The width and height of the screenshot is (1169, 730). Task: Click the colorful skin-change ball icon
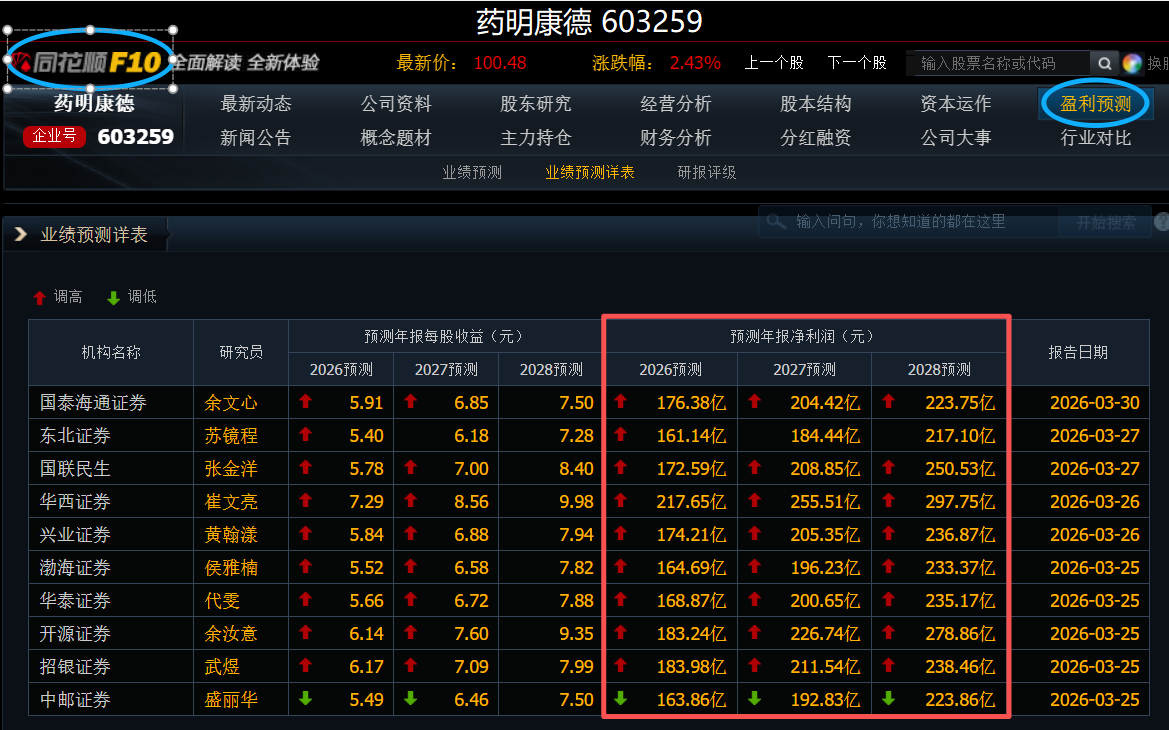click(1132, 63)
